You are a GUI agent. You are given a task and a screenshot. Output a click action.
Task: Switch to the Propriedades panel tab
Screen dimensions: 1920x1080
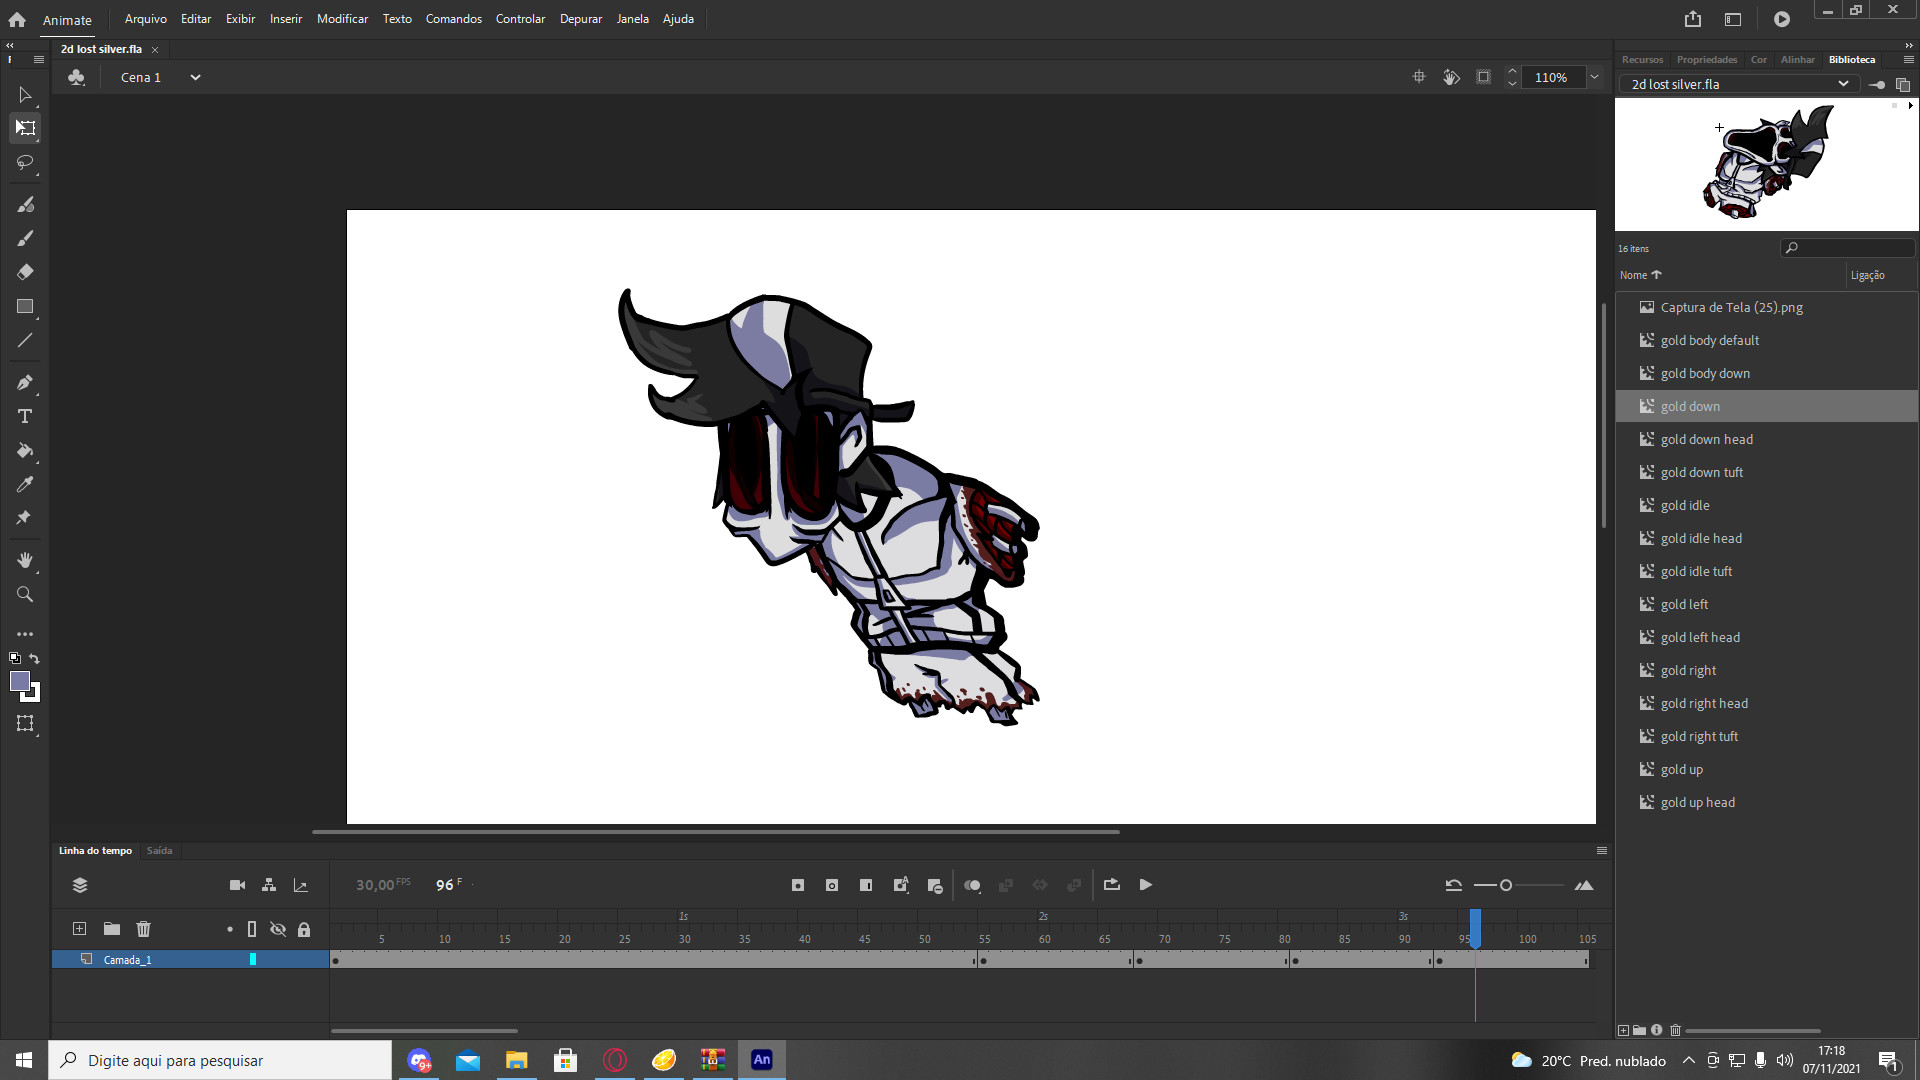(1706, 59)
